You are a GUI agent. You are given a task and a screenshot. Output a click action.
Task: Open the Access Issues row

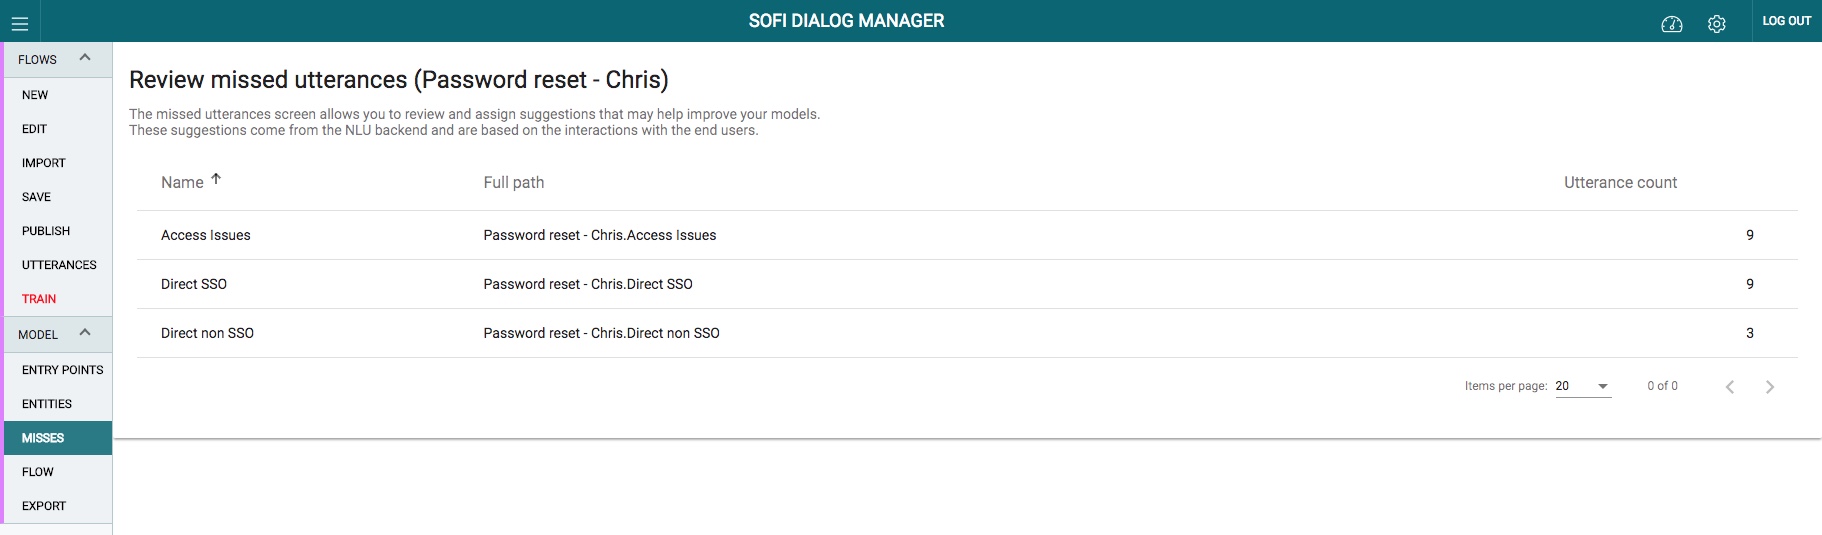[x=967, y=235]
